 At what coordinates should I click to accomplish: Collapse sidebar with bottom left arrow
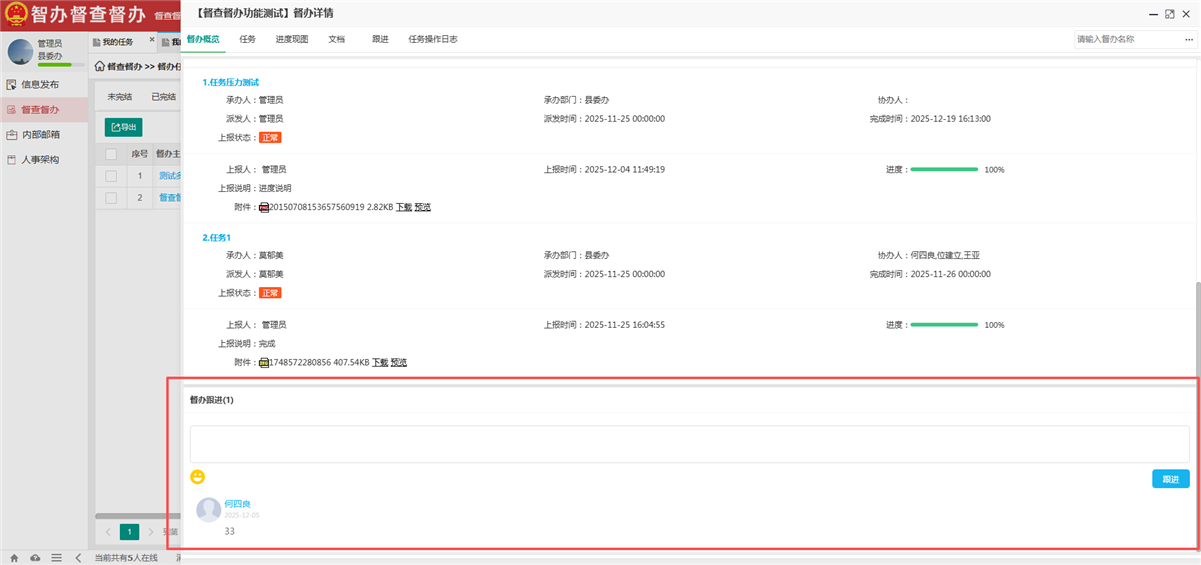(x=79, y=557)
